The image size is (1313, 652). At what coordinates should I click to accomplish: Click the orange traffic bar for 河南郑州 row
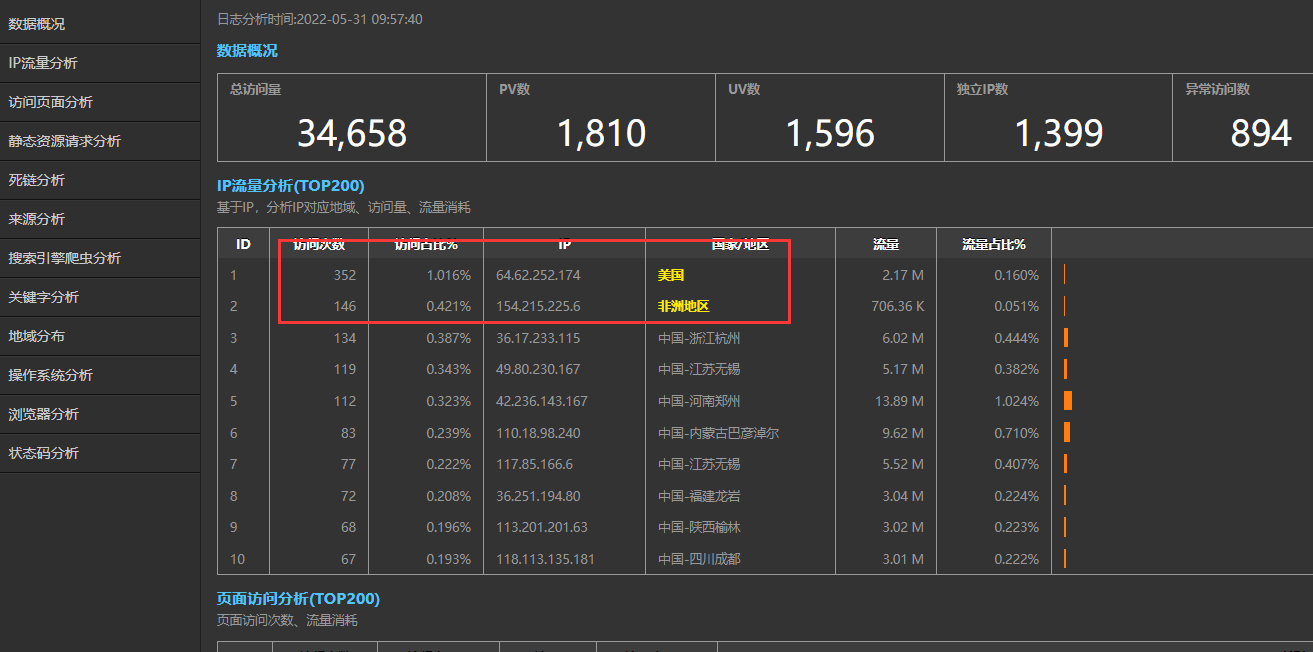click(x=1068, y=401)
